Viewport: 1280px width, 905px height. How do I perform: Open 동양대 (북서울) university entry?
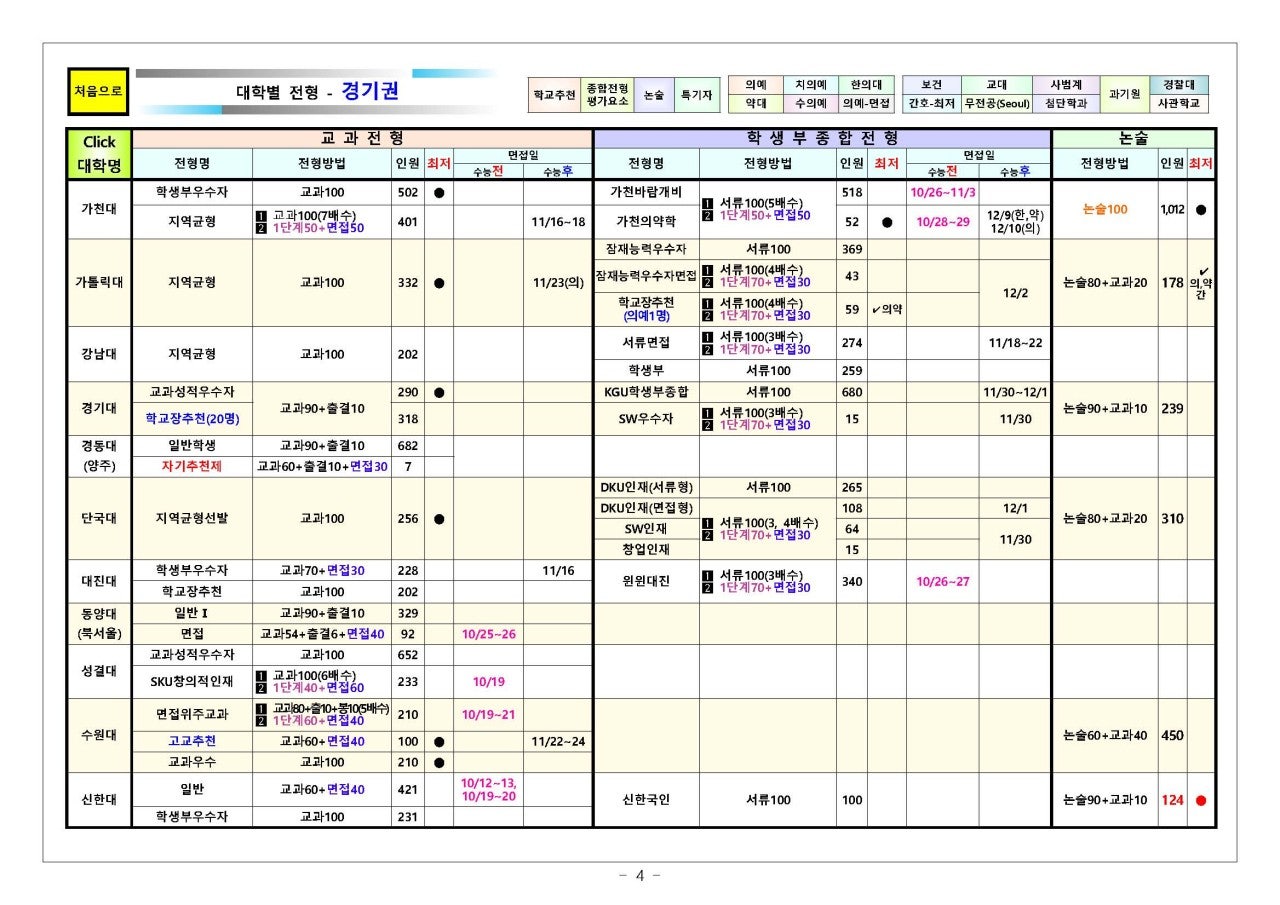click(100, 623)
